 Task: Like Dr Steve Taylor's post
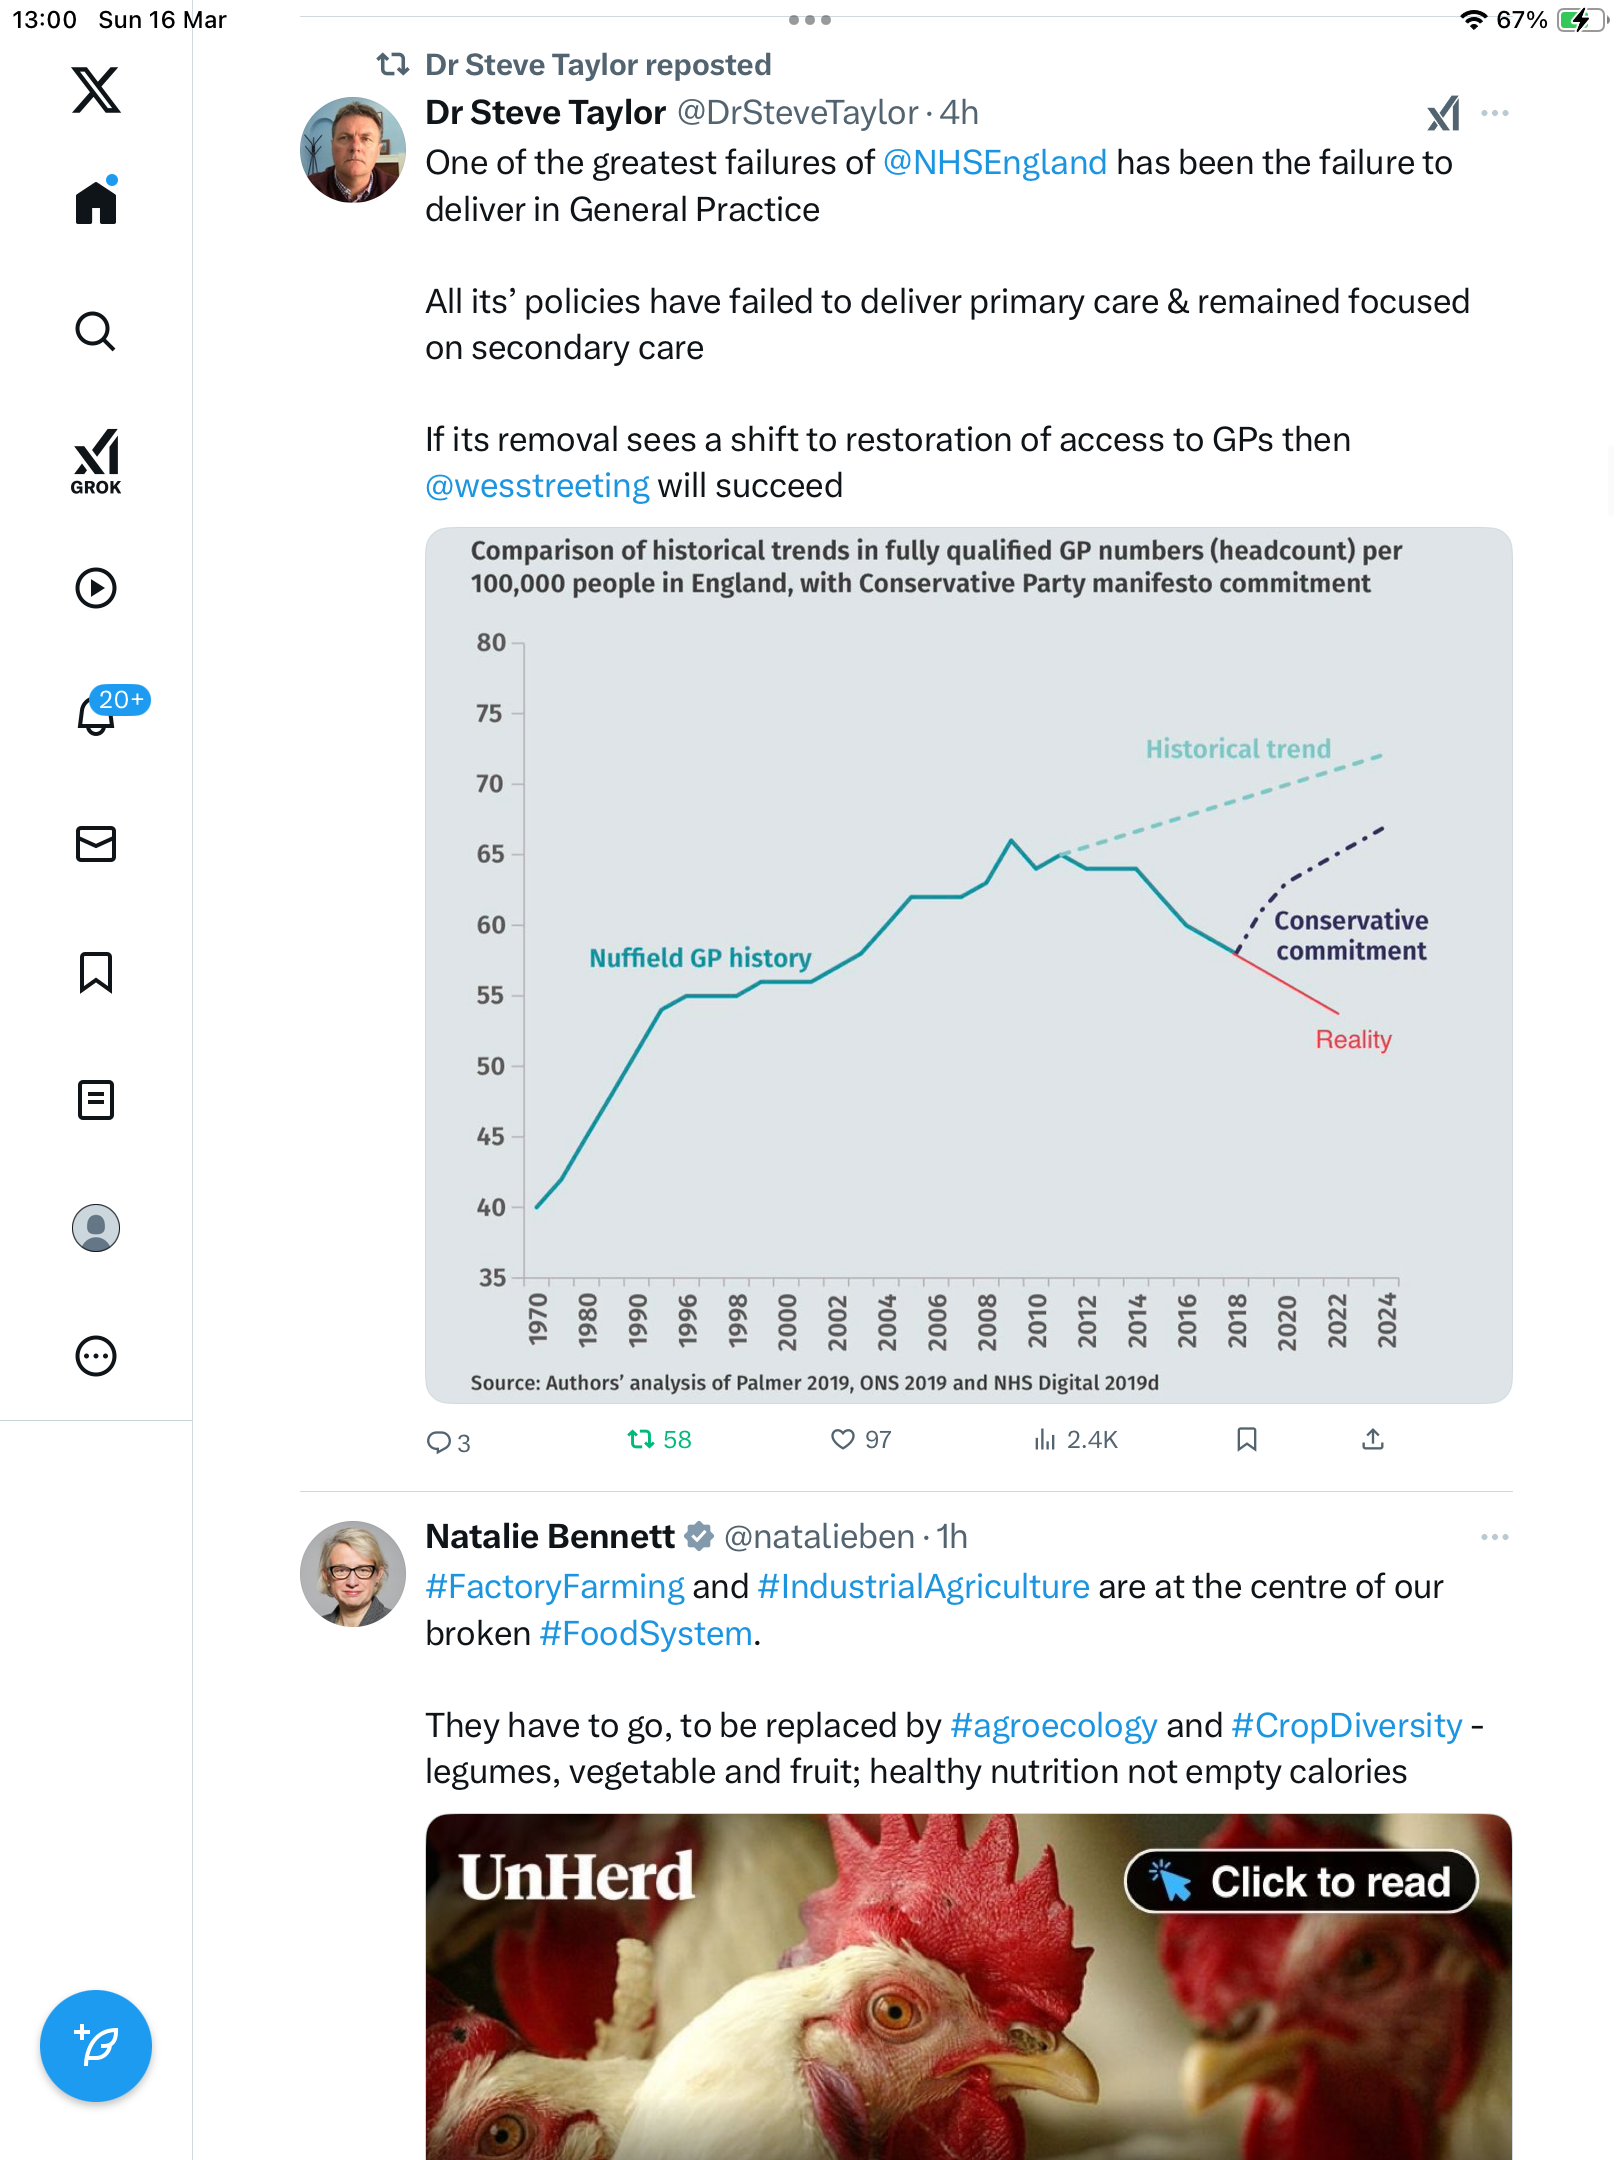click(861, 1439)
